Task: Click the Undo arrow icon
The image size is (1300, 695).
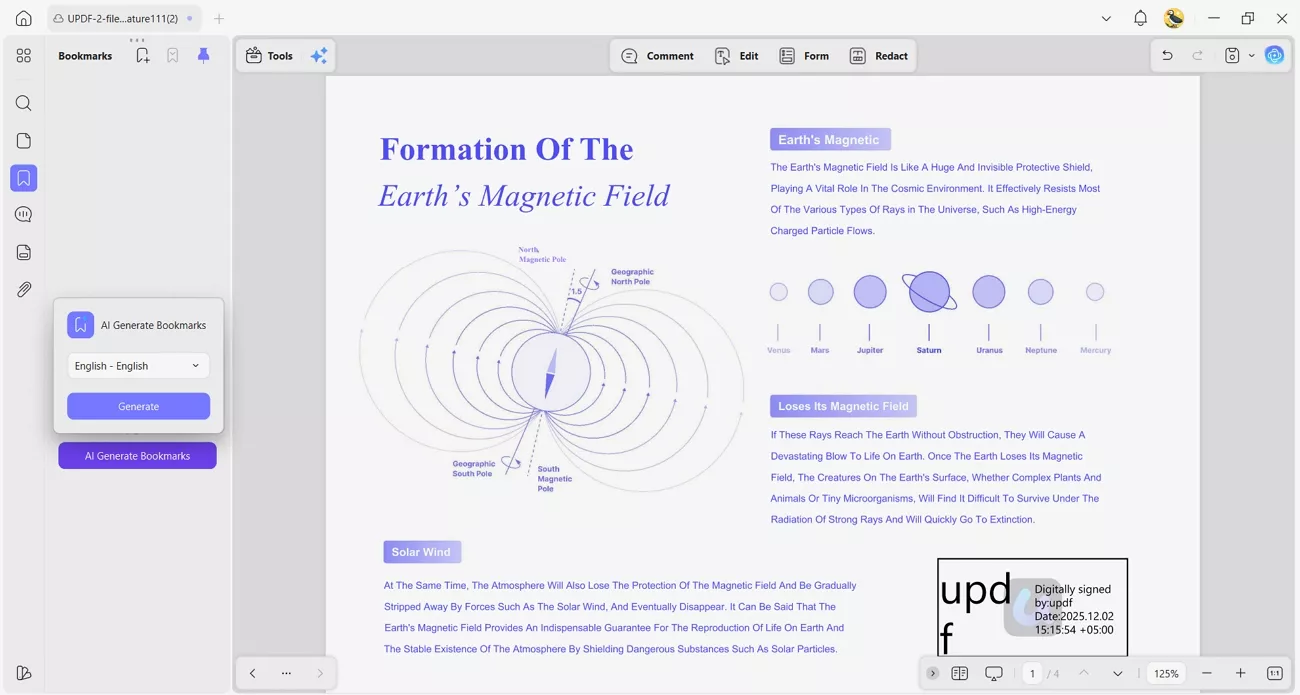Action: click(1167, 55)
